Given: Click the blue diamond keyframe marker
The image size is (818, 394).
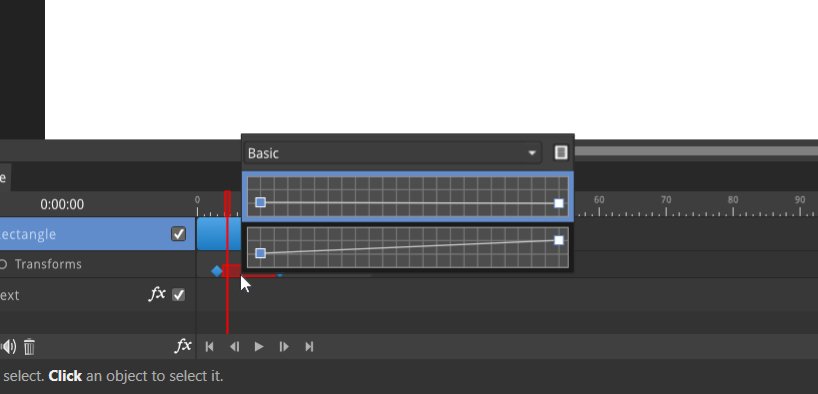Looking at the screenshot, I should pyautogui.click(x=216, y=271).
